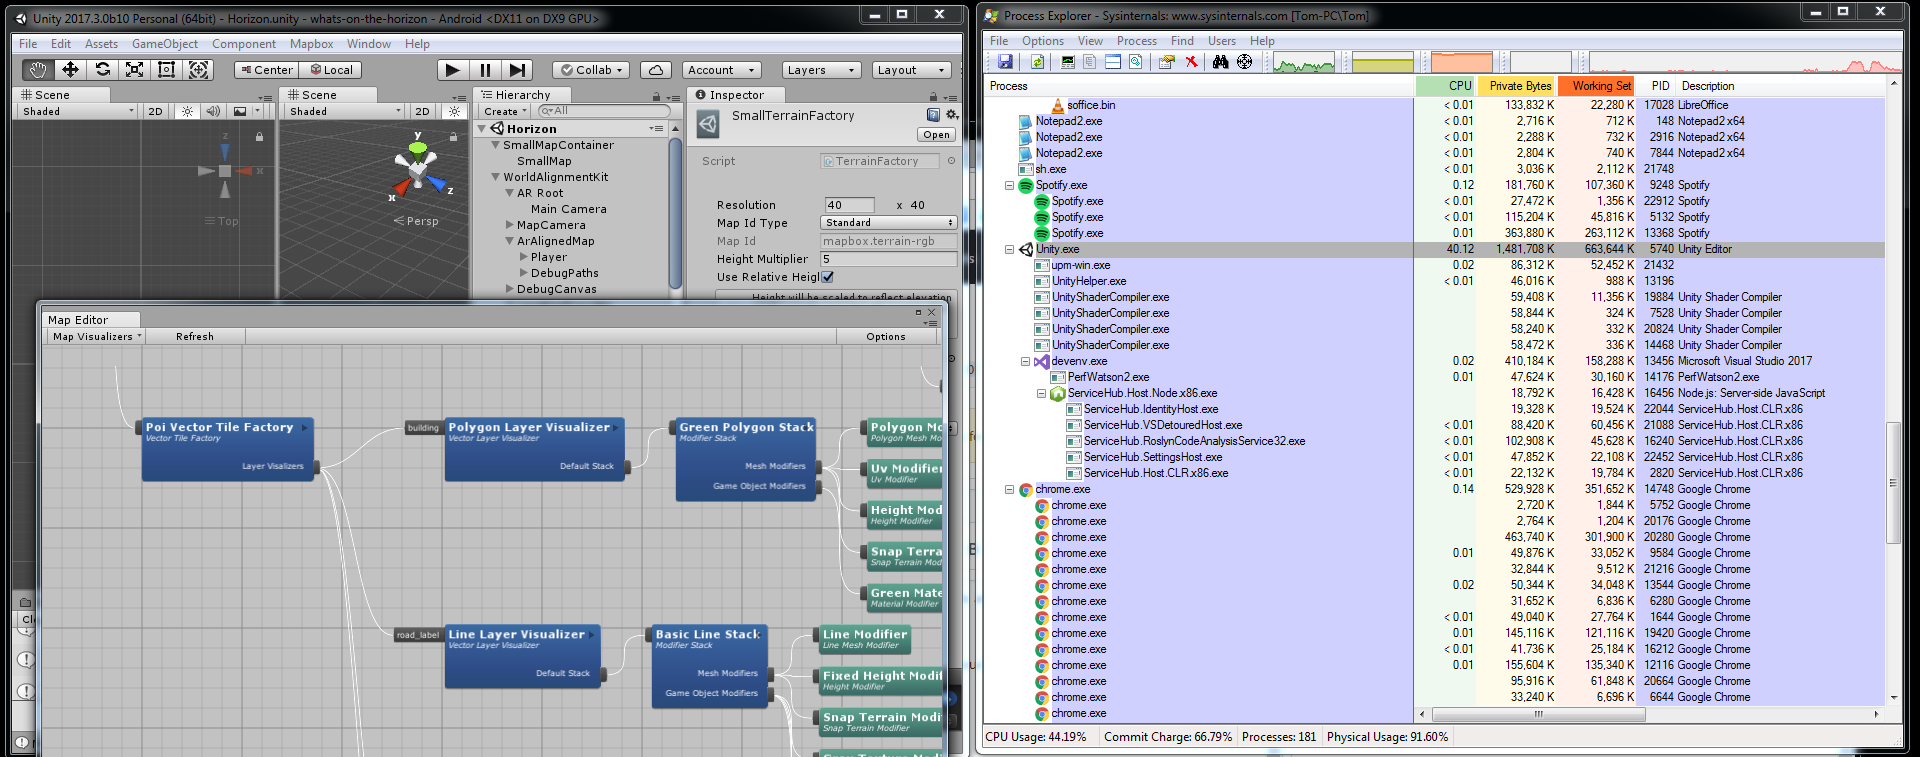The width and height of the screenshot is (1920, 757).
Task: Select the Scale tool in Unity
Action: [x=134, y=69]
